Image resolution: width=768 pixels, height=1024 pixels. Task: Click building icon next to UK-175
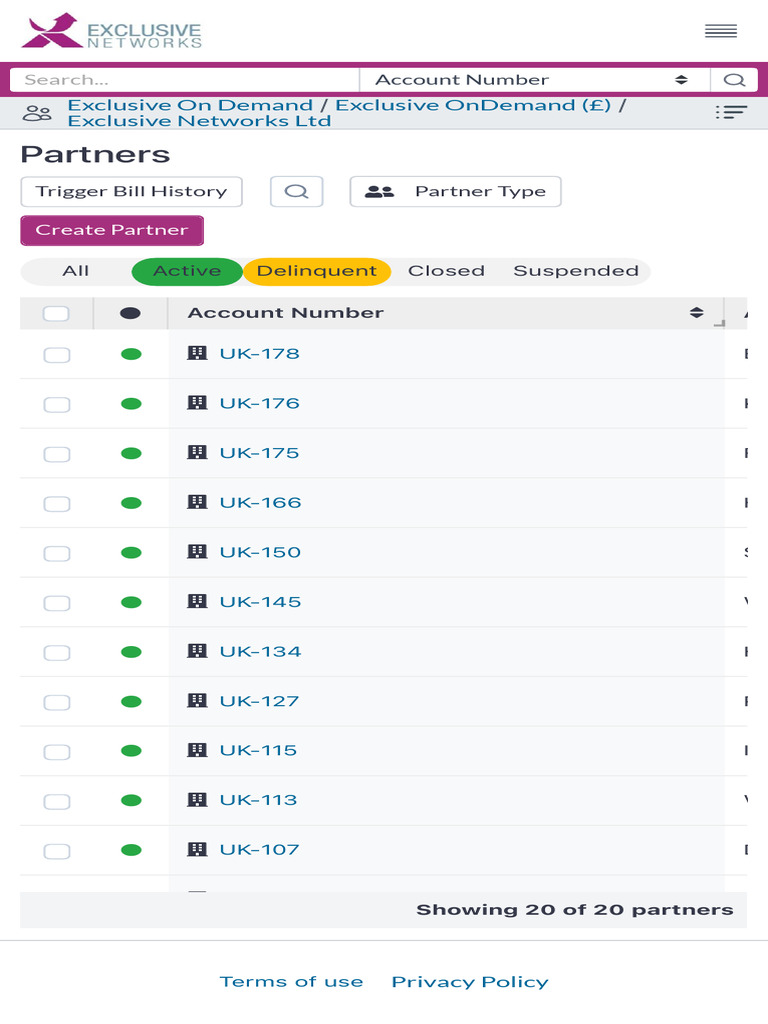tap(197, 453)
